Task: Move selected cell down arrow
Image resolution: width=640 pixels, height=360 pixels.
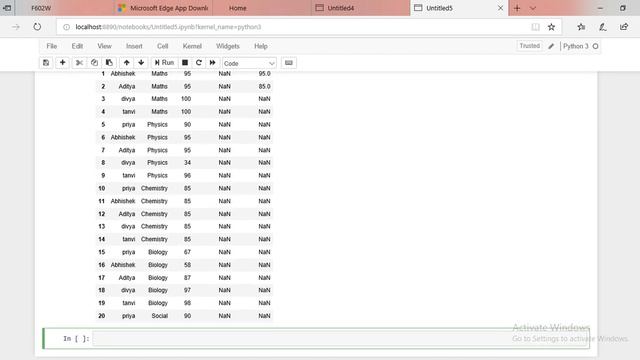Action: 141,63
